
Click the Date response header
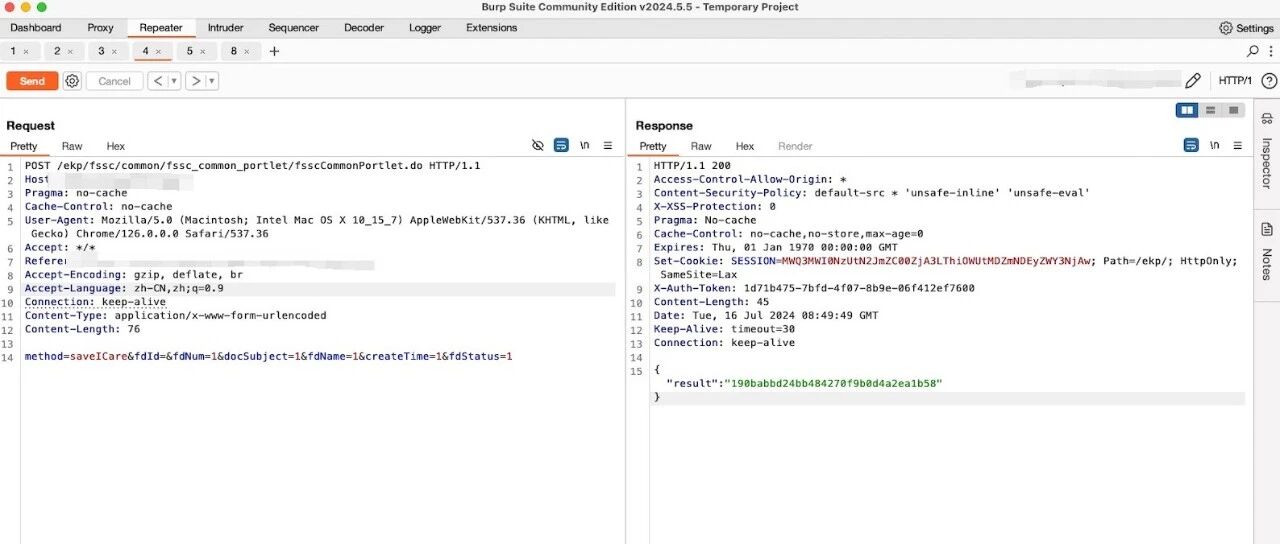tap(766, 315)
